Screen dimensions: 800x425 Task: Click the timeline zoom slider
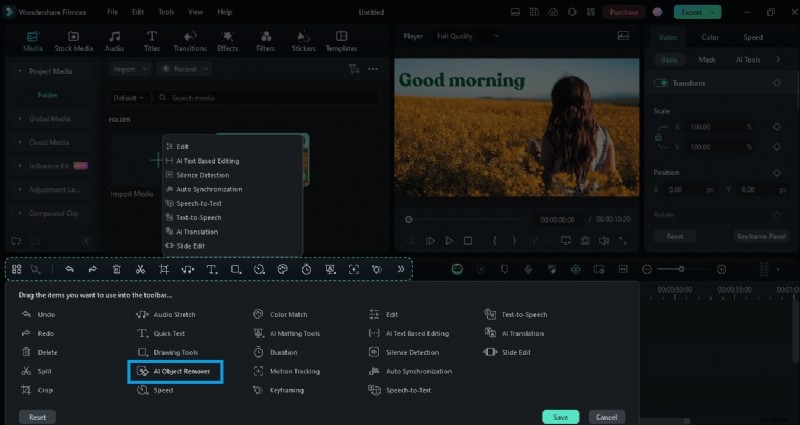pos(683,269)
